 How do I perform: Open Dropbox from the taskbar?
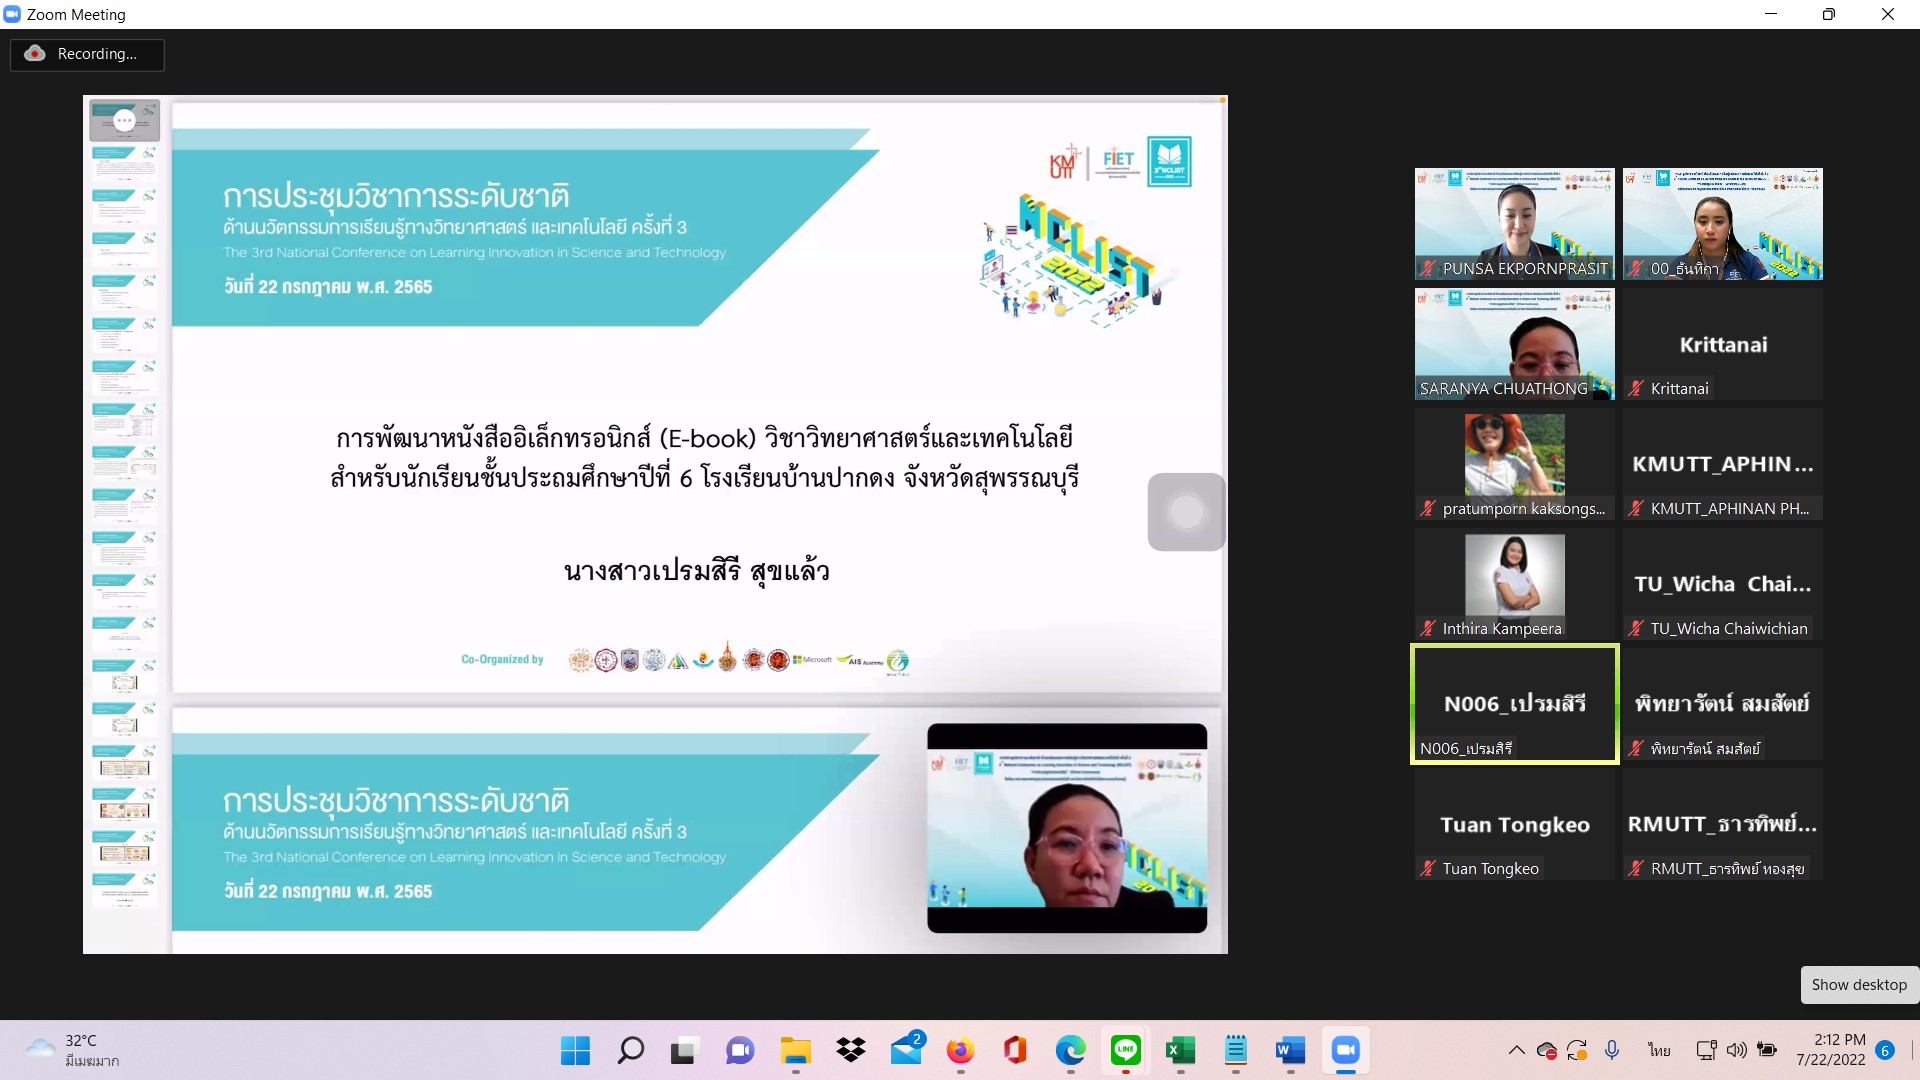coord(851,1050)
